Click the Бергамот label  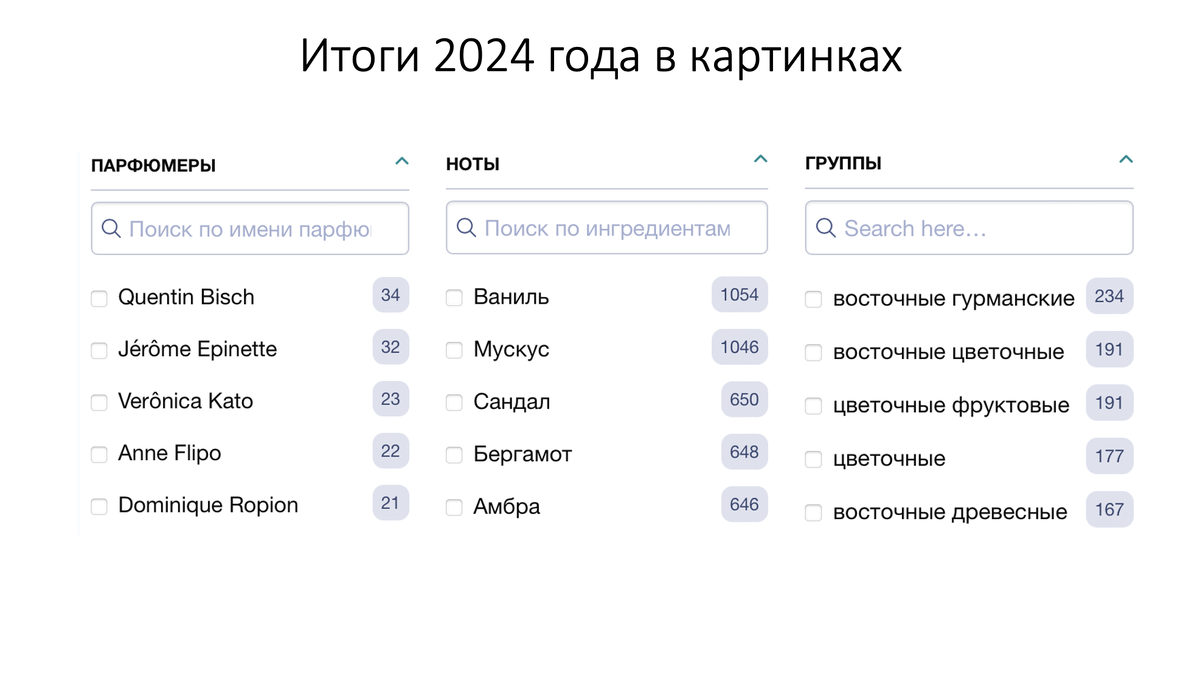pos(522,454)
